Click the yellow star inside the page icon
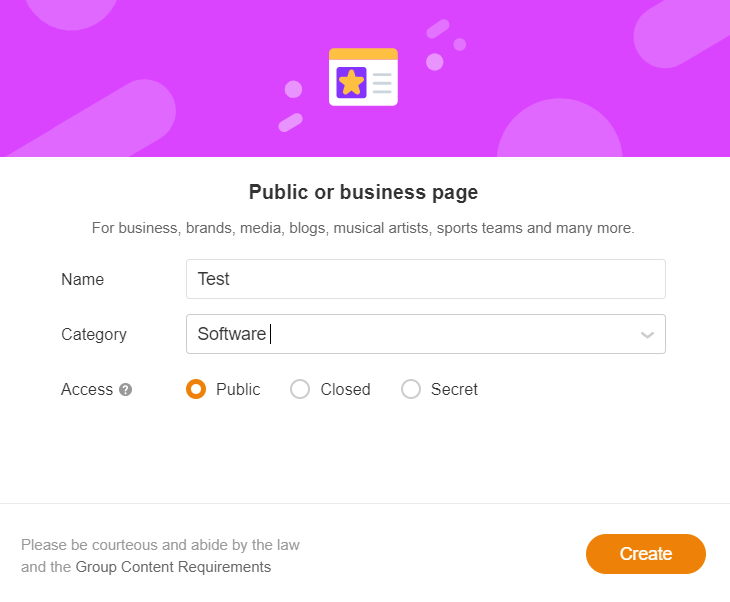This screenshot has height=602, width=730. [351, 82]
